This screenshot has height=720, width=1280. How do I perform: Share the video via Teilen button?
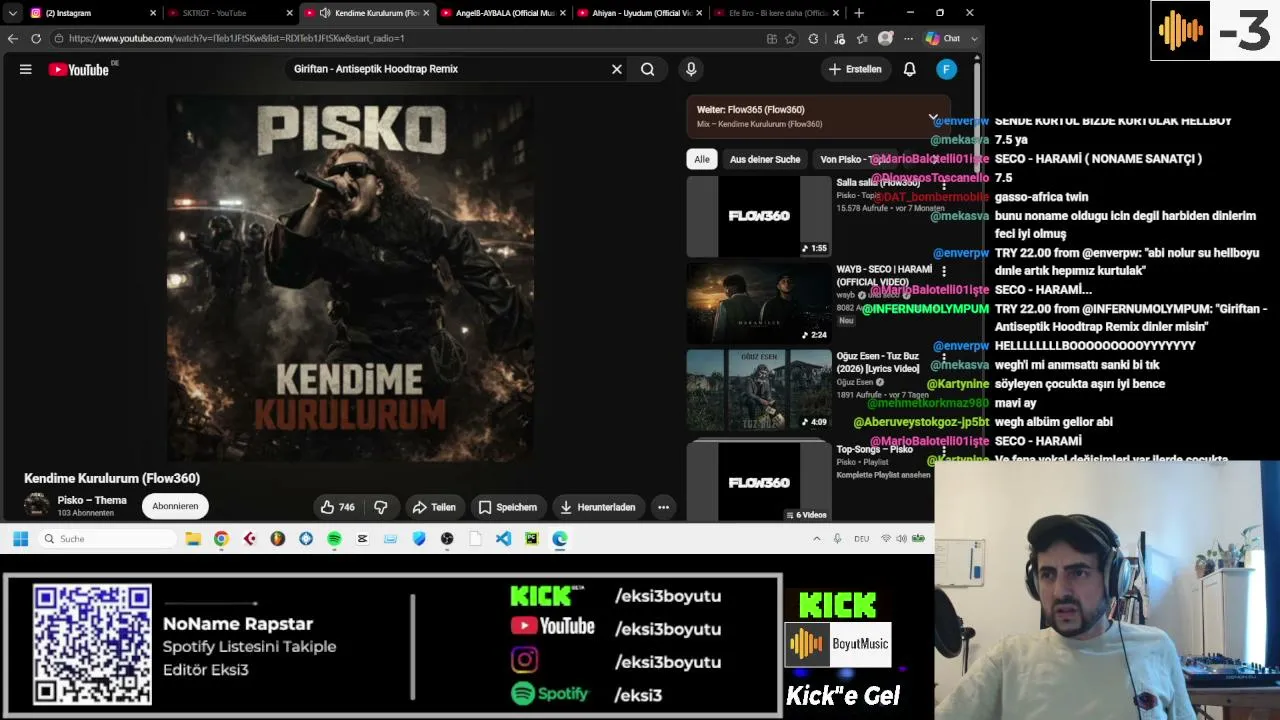434,507
